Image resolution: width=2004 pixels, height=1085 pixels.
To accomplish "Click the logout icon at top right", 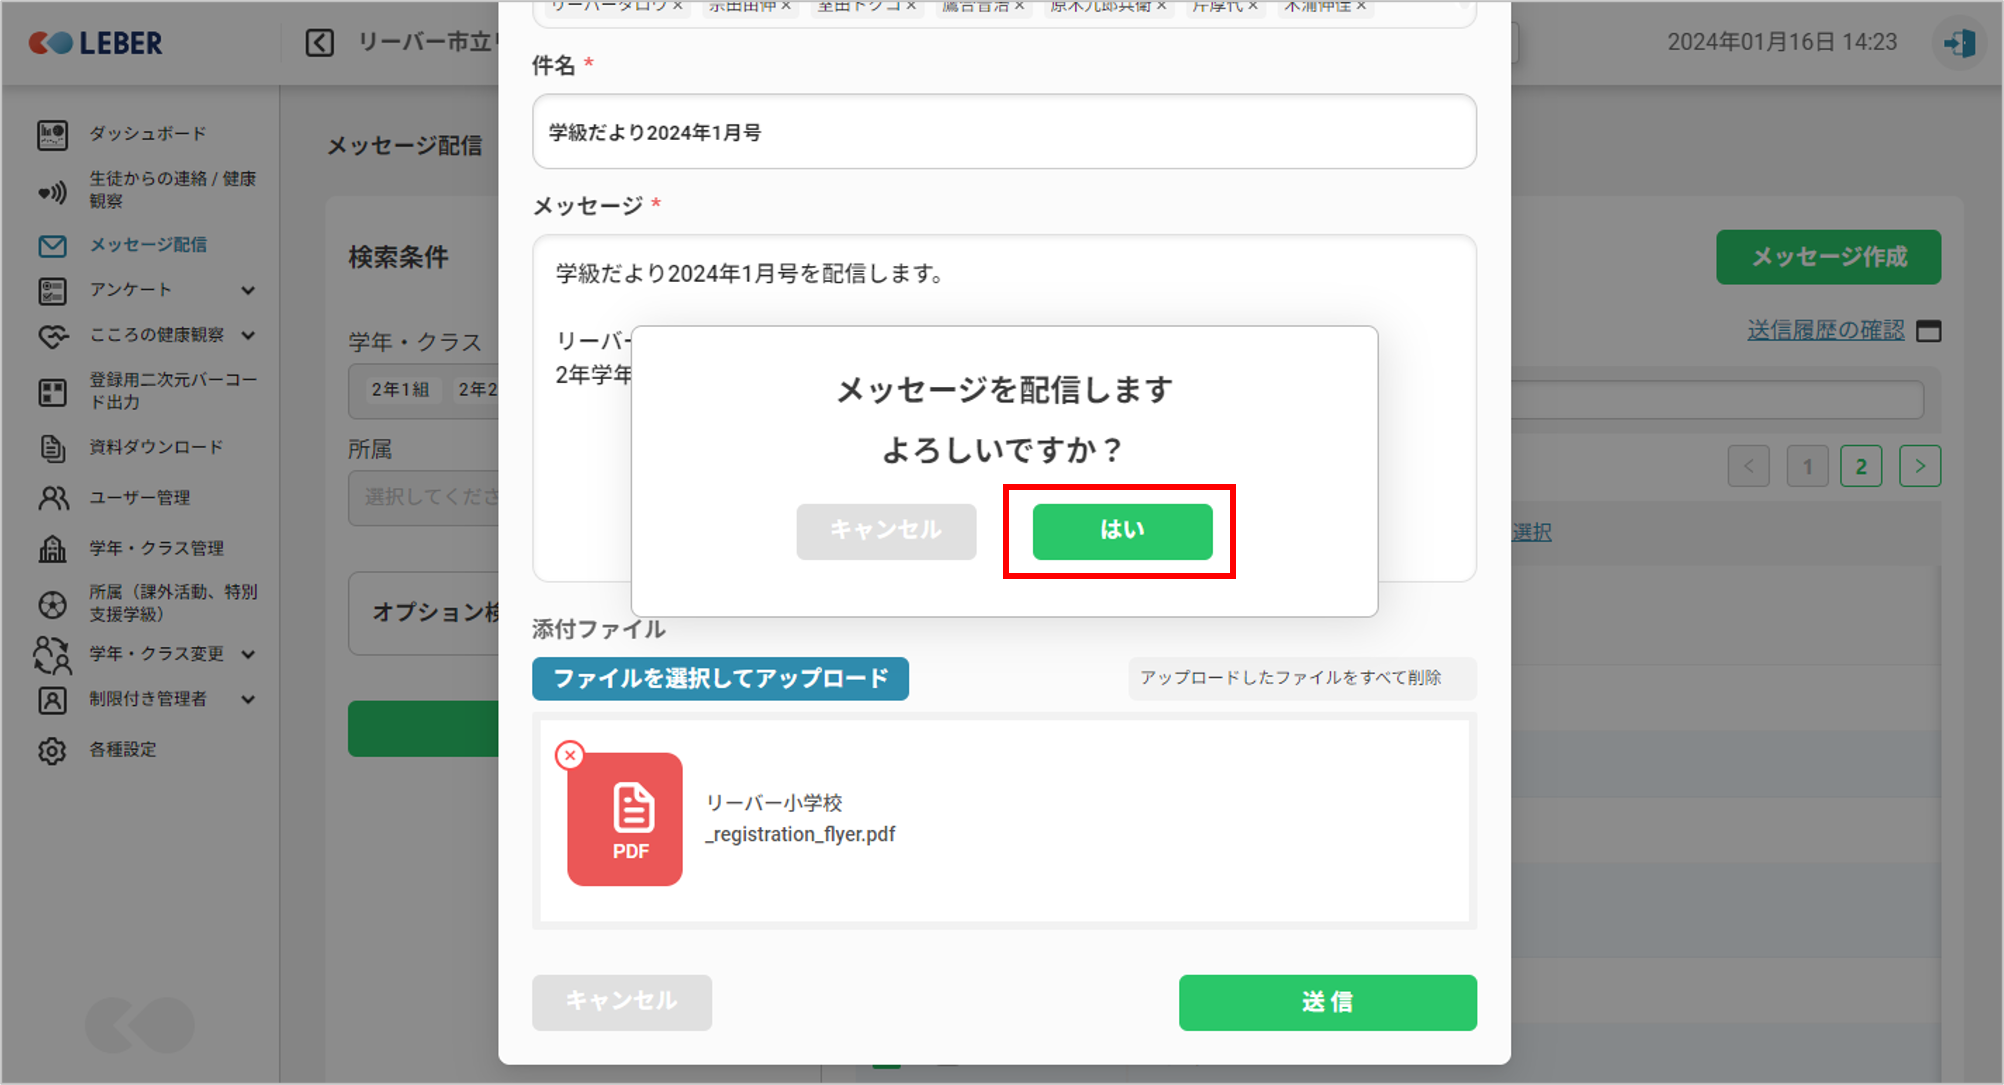I will (1959, 43).
